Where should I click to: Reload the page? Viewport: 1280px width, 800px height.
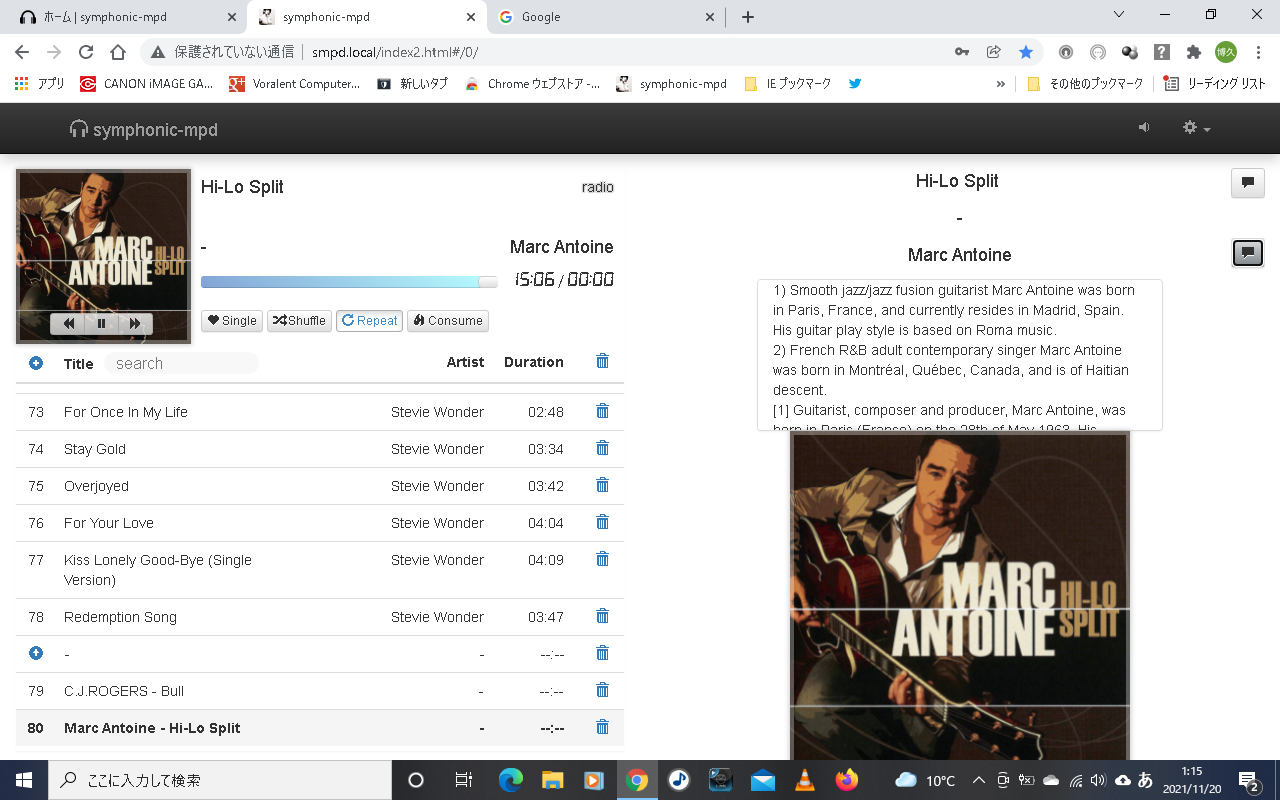click(x=86, y=52)
